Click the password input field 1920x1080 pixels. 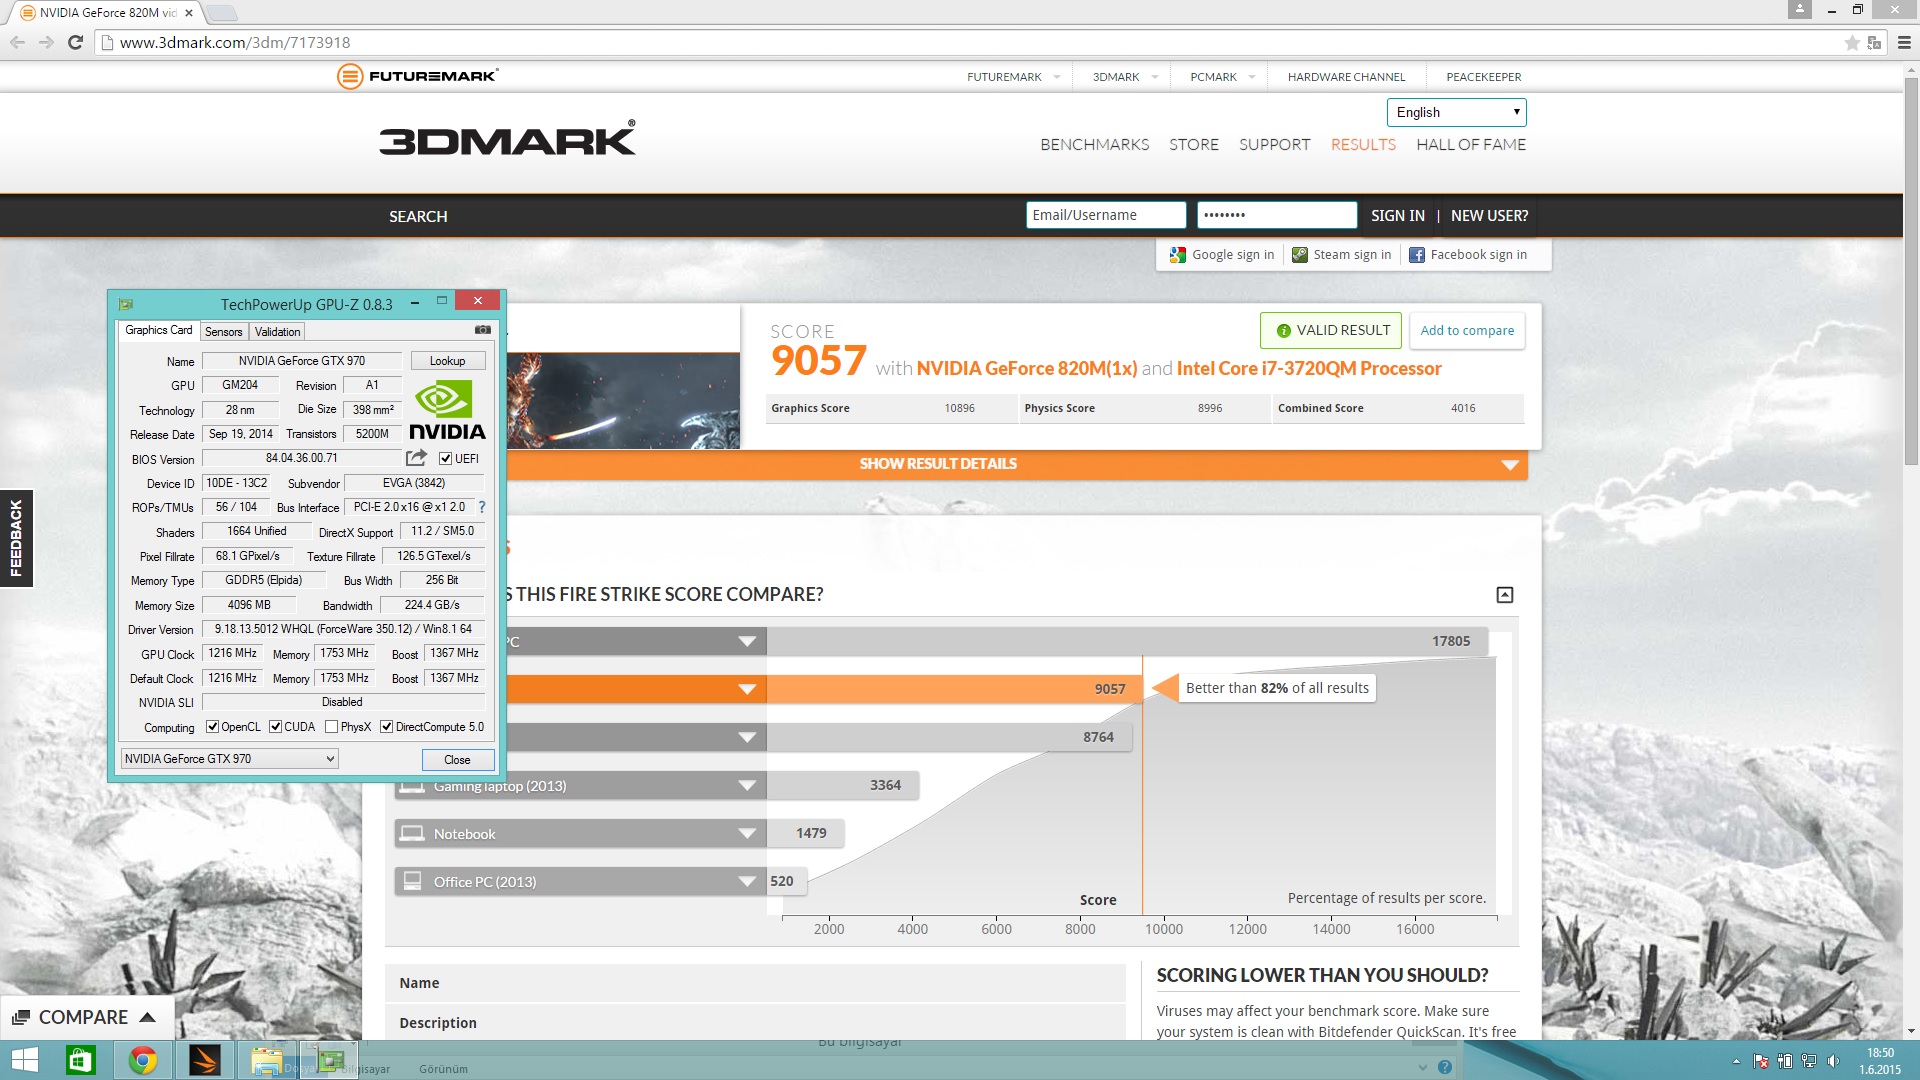(x=1277, y=215)
